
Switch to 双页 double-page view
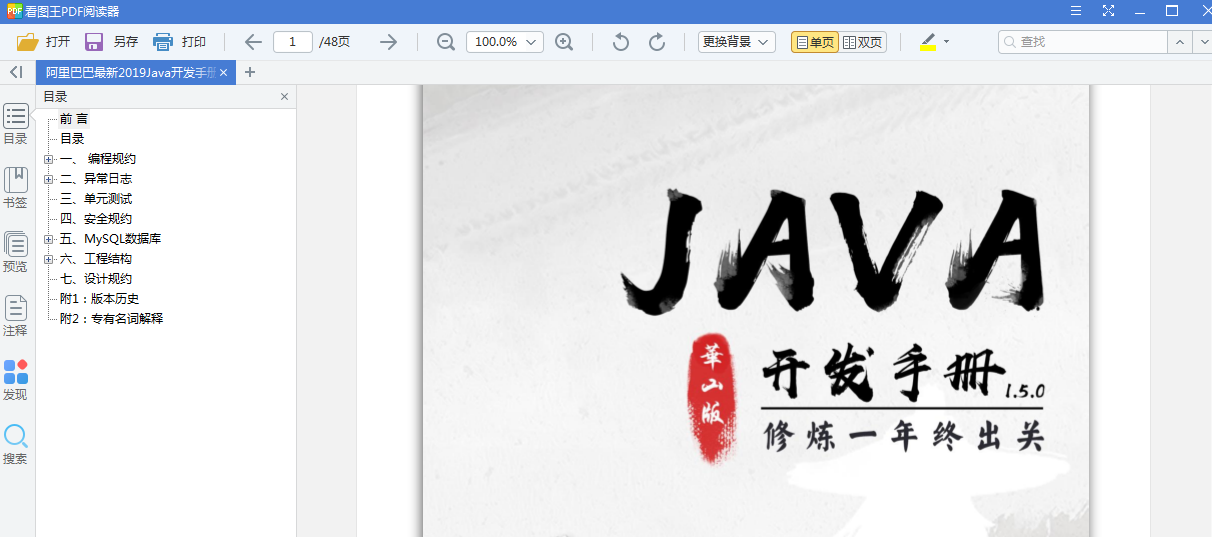tap(863, 42)
